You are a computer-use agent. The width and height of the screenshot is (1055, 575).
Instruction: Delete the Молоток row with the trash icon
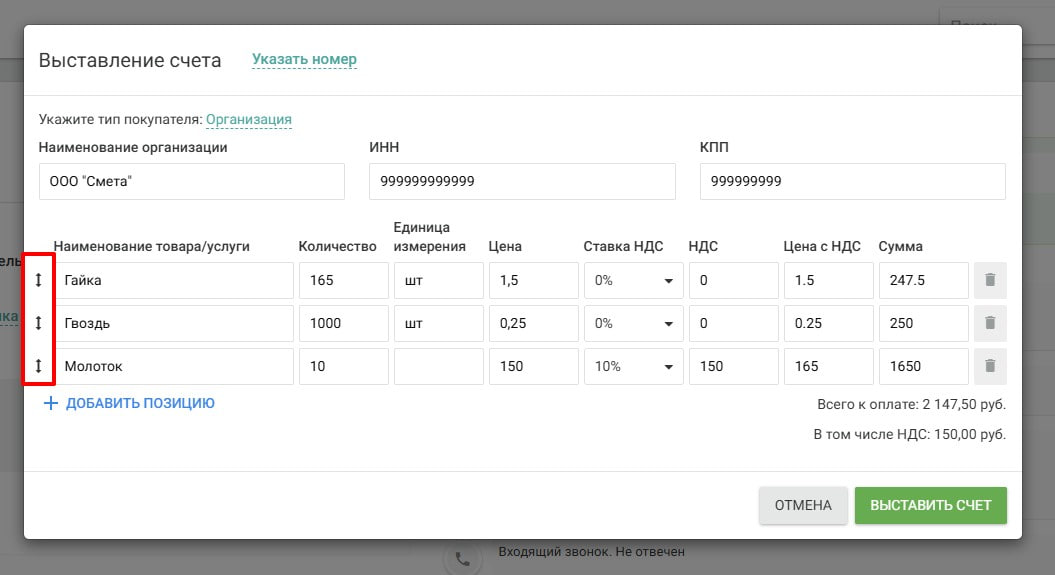(990, 367)
